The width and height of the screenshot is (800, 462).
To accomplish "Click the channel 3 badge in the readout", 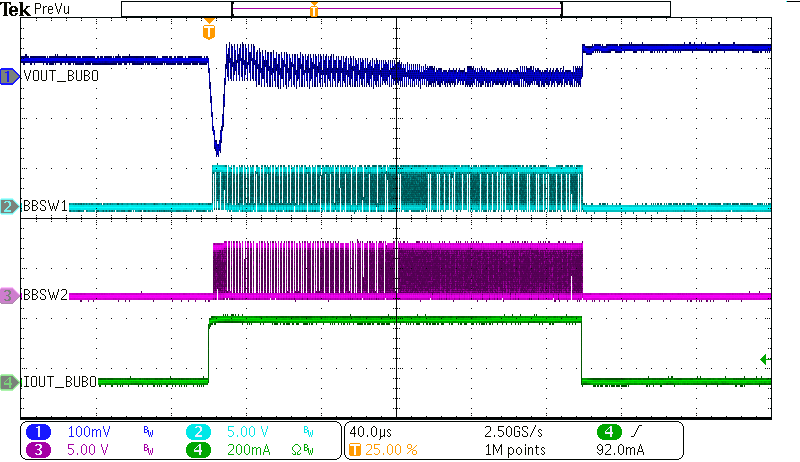I will [42, 449].
